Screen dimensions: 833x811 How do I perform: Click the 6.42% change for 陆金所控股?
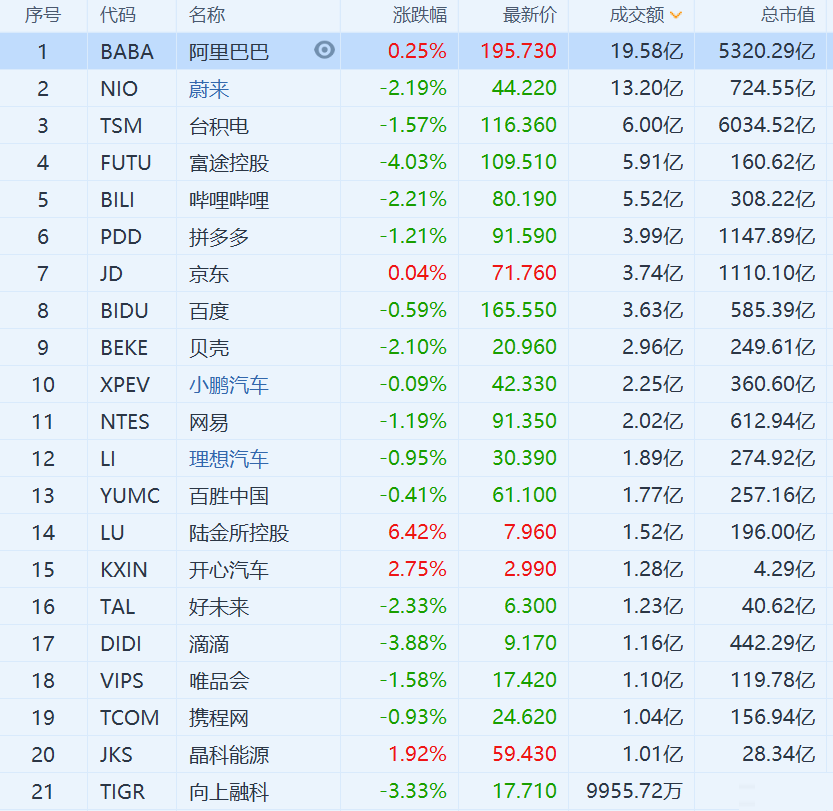pos(417,532)
